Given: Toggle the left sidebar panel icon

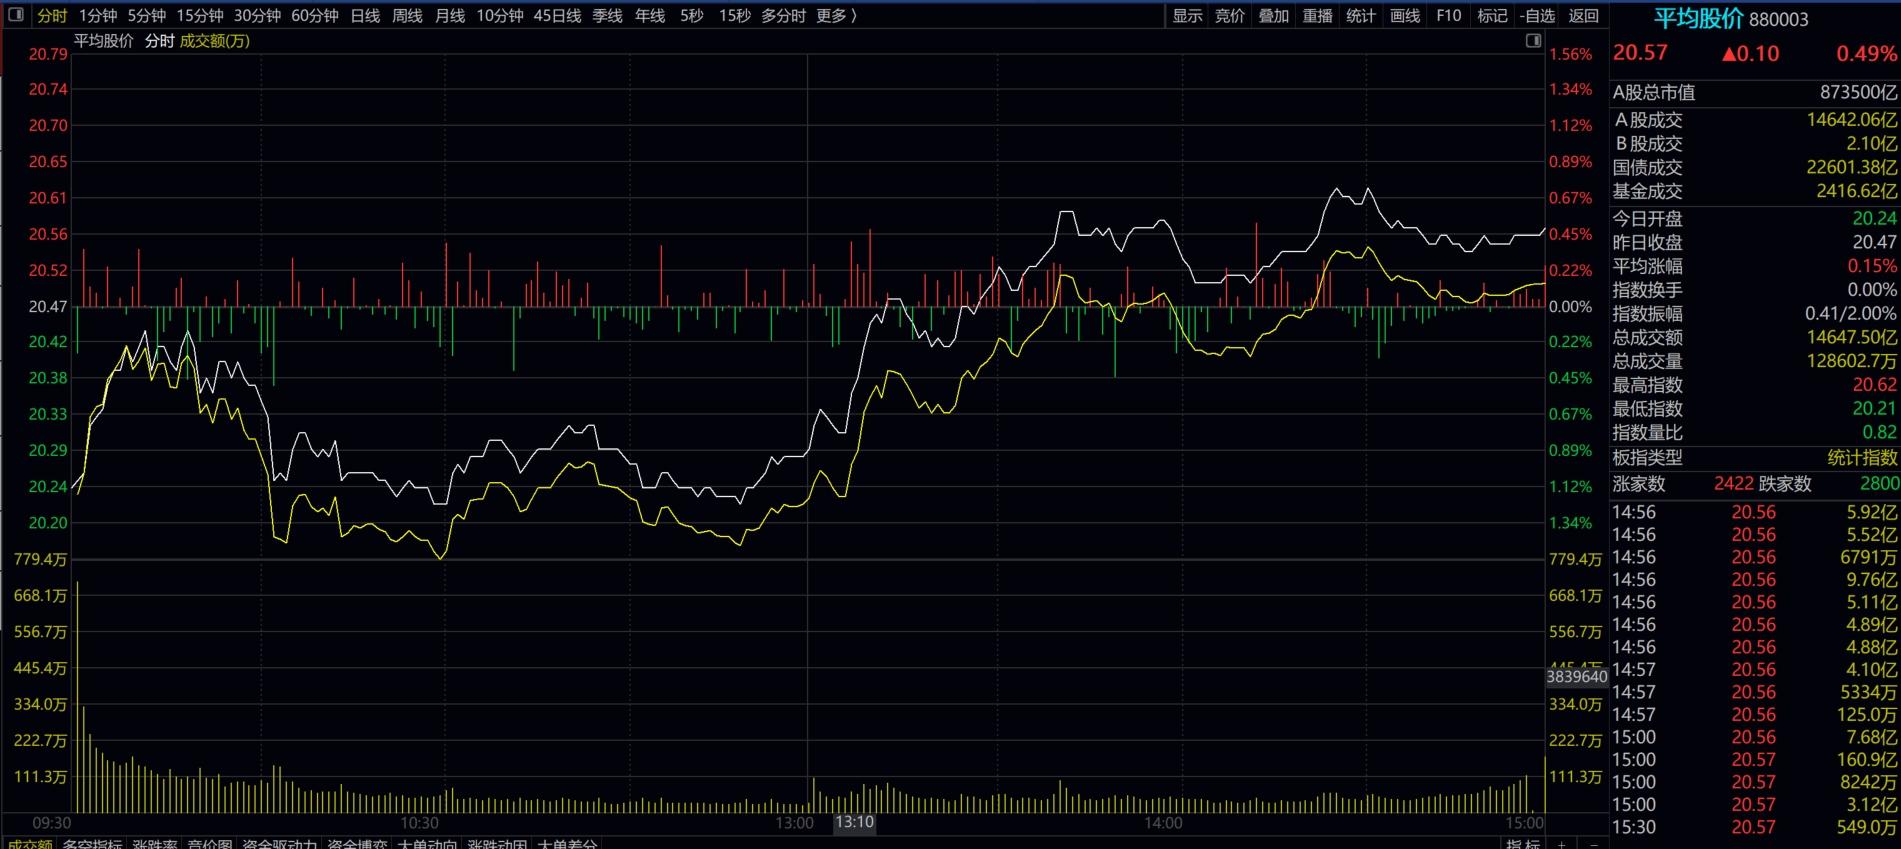Looking at the screenshot, I should [16, 15].
